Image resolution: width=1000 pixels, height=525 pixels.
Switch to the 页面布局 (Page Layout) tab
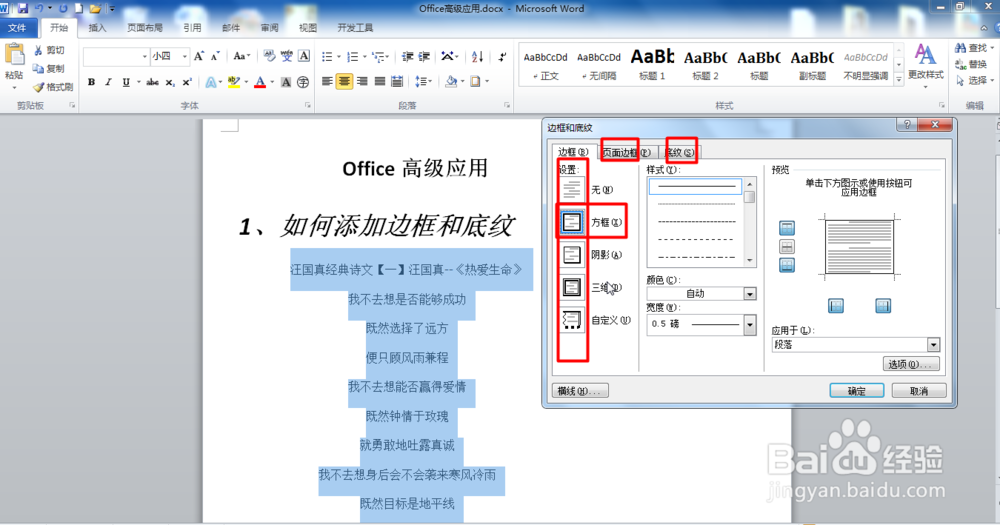[x=145, y=27]
